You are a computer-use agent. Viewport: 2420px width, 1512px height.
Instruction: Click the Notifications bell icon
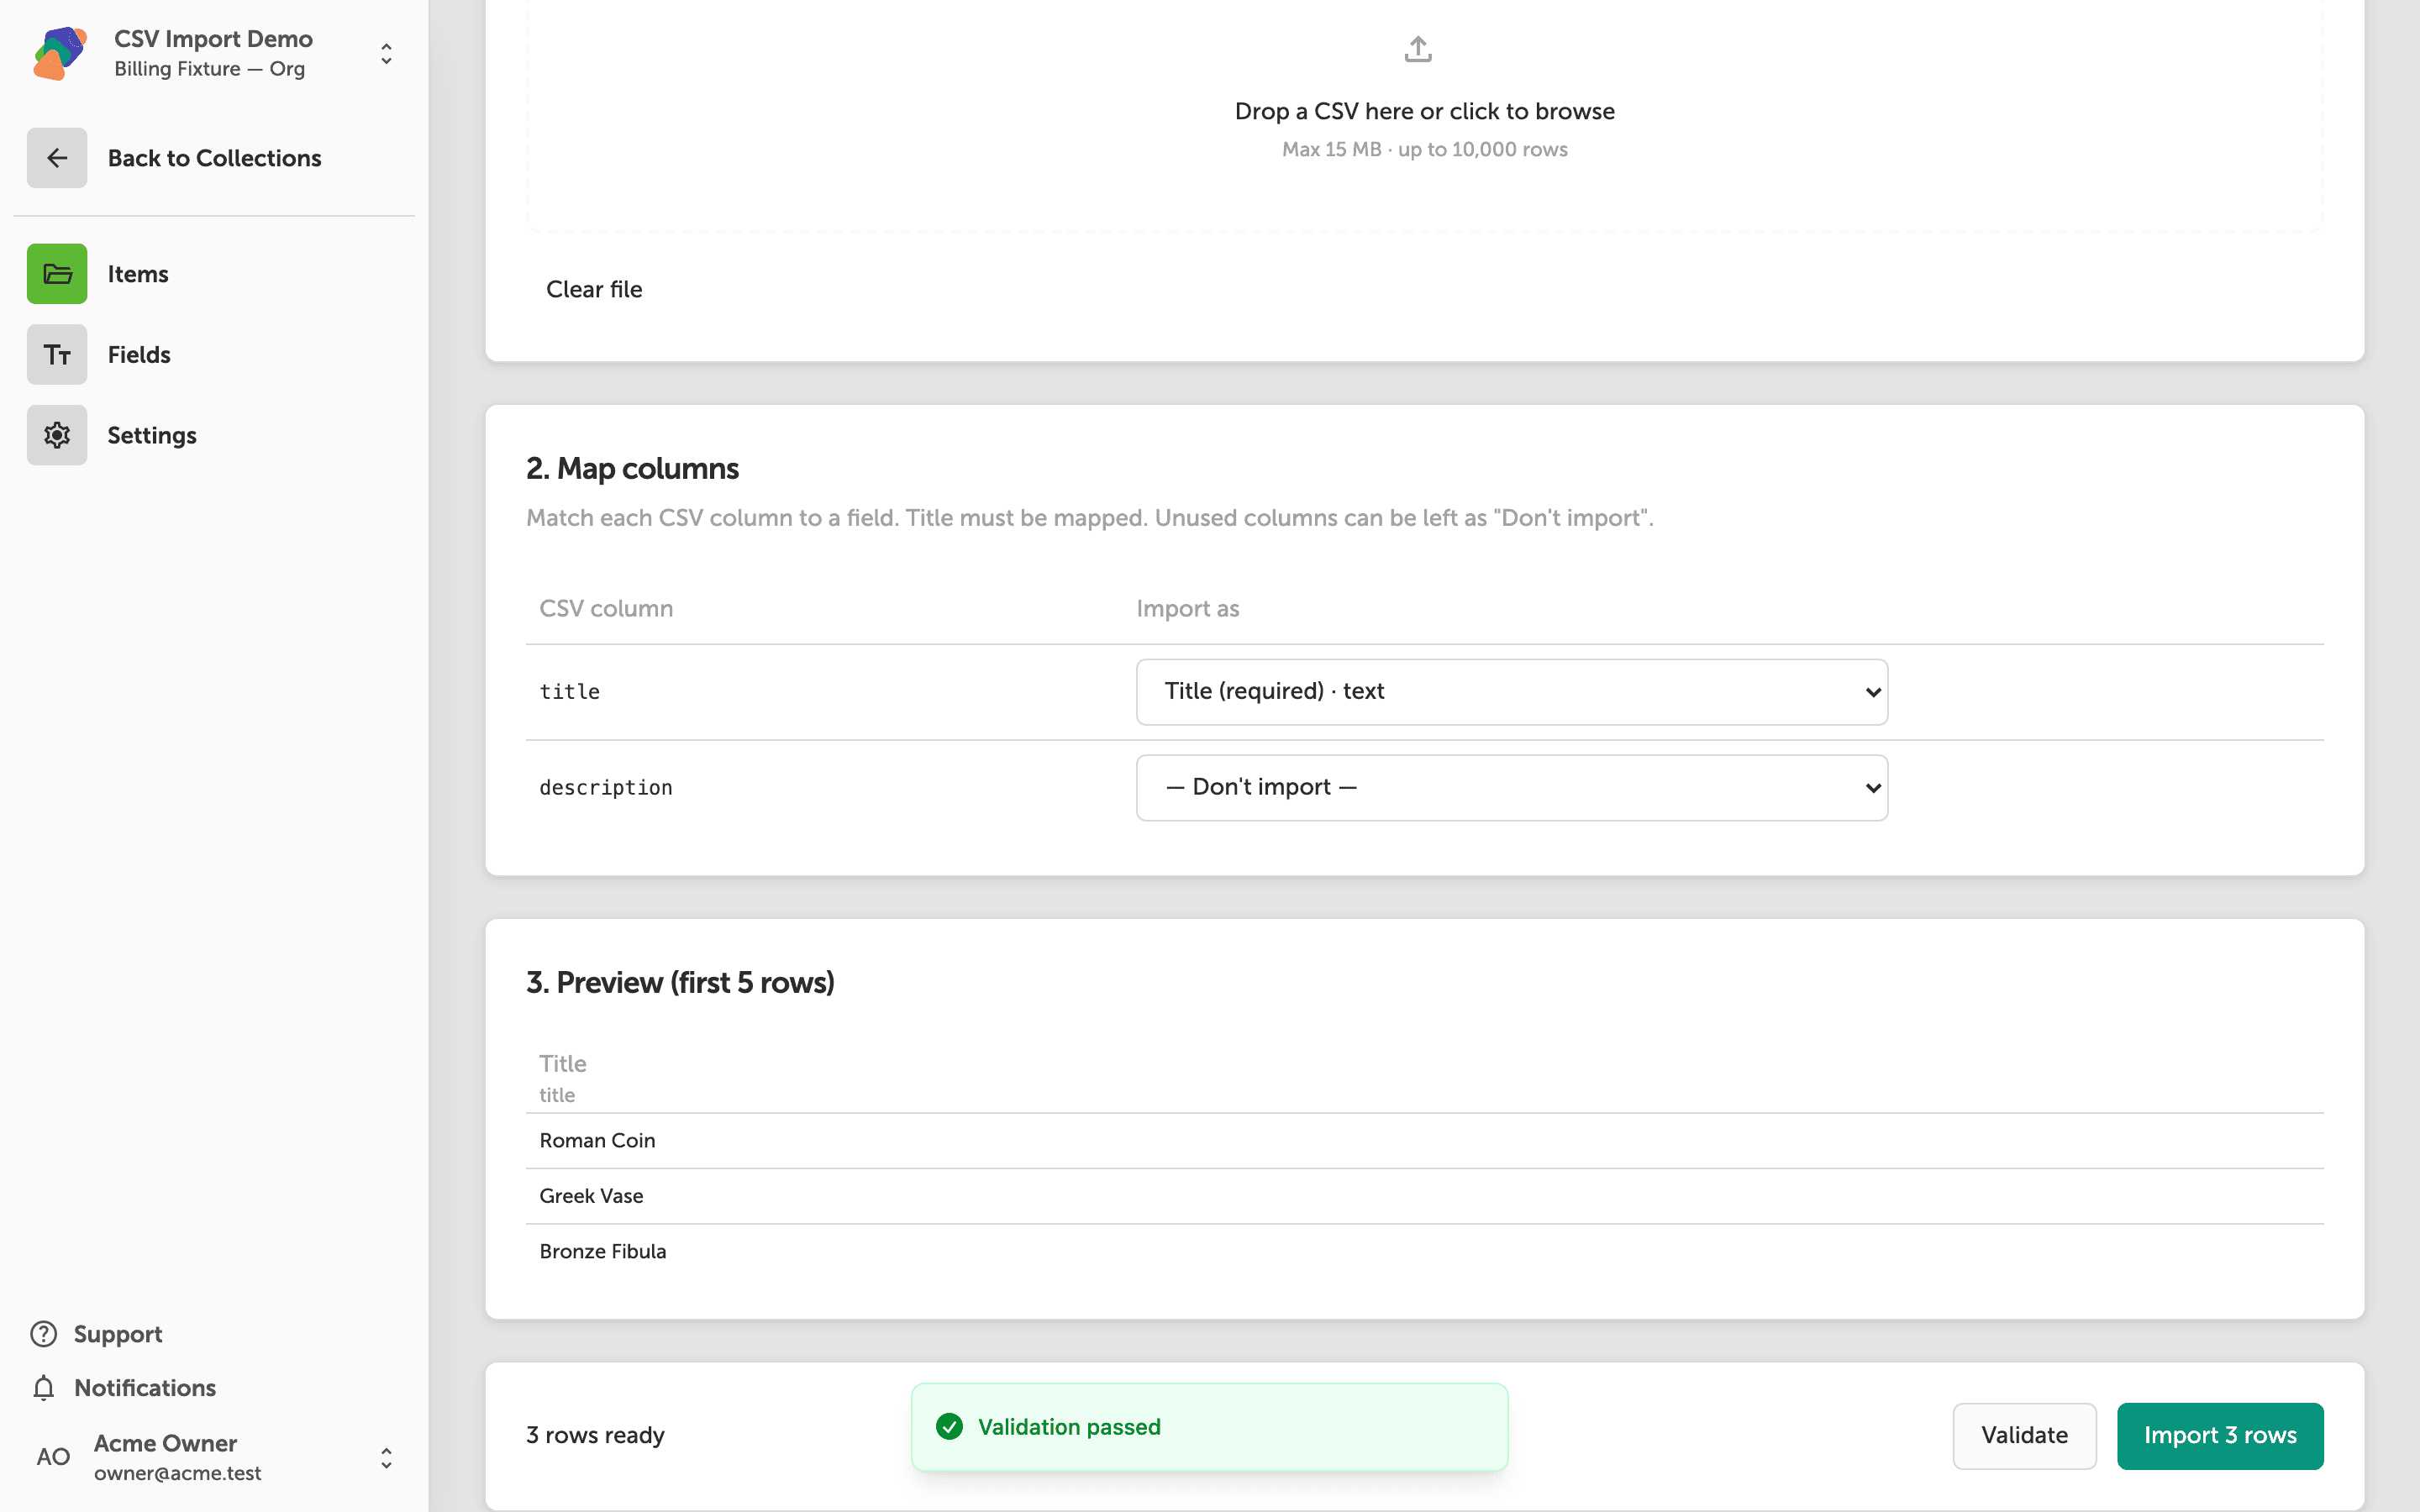pyautogui.click(x=44, y=1388)
